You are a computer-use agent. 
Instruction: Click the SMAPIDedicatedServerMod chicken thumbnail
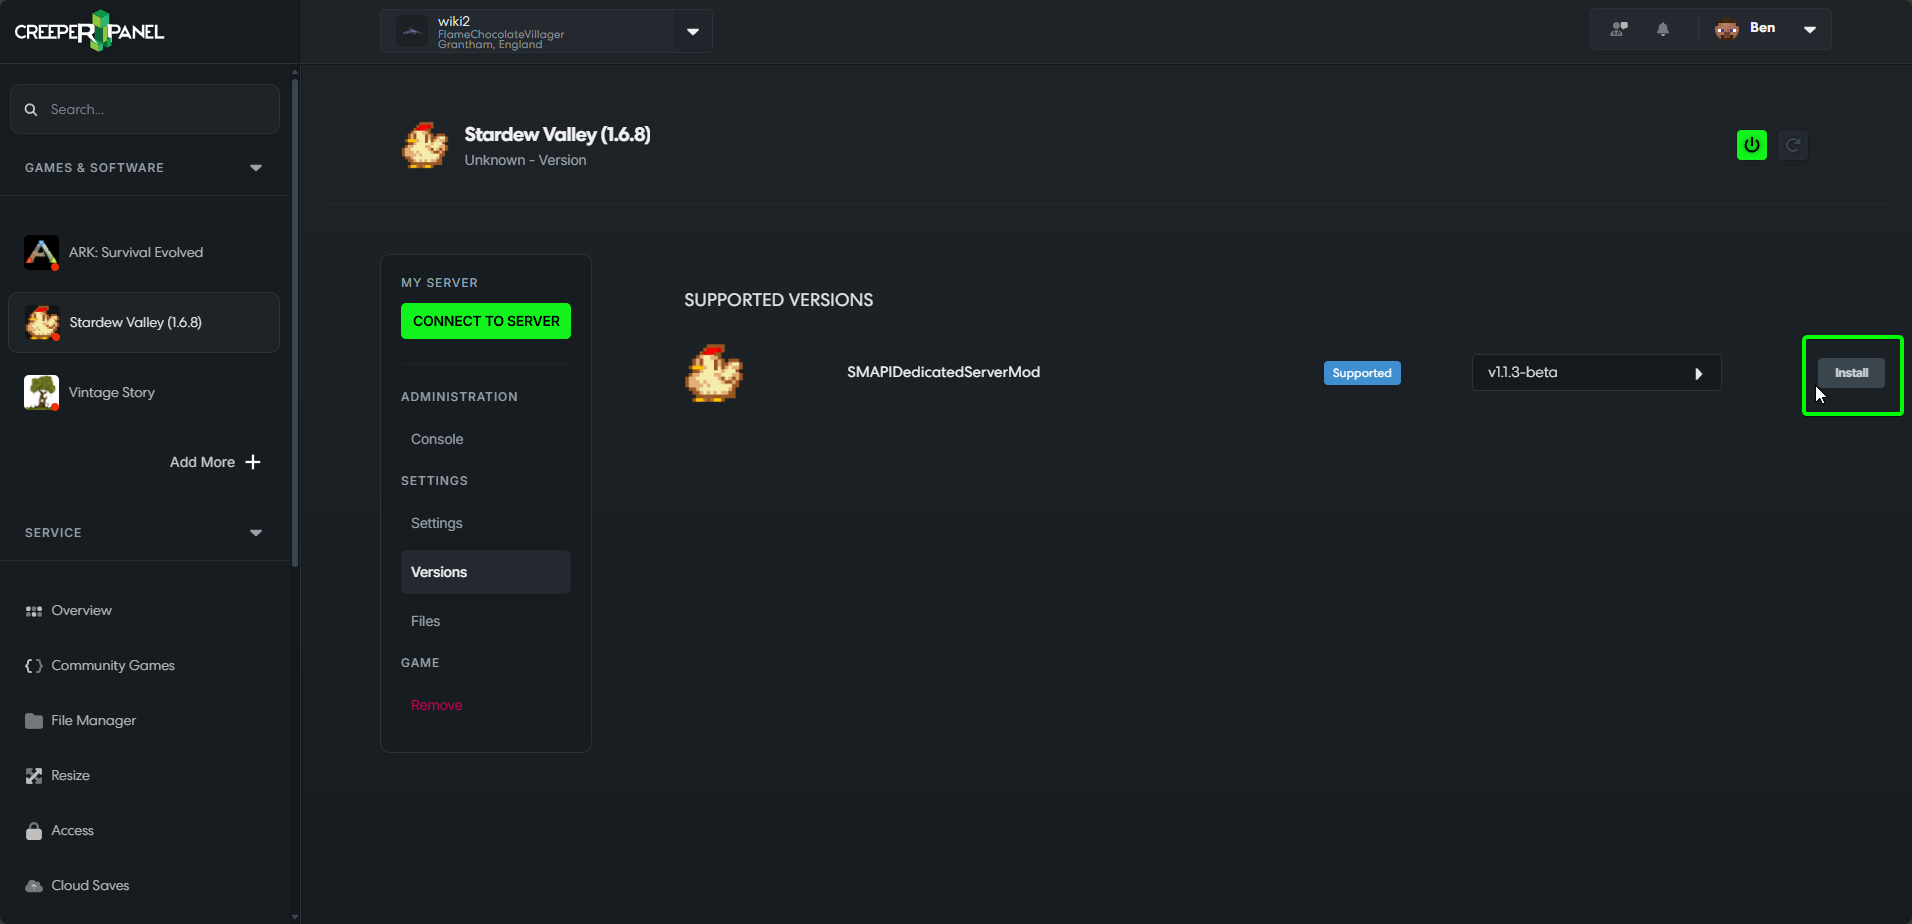714,373
